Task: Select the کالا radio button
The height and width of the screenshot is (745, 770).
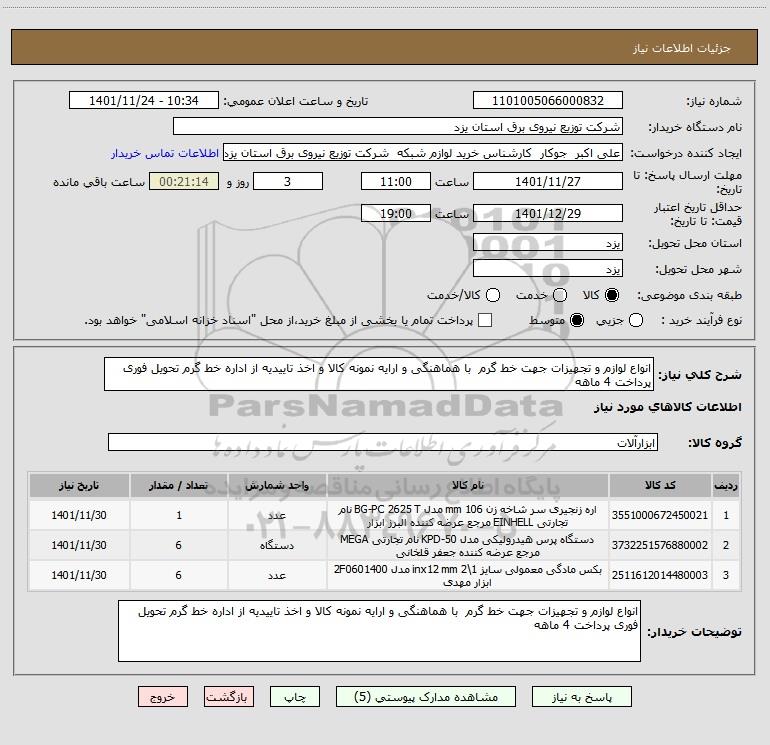Action: click(612, 295)
